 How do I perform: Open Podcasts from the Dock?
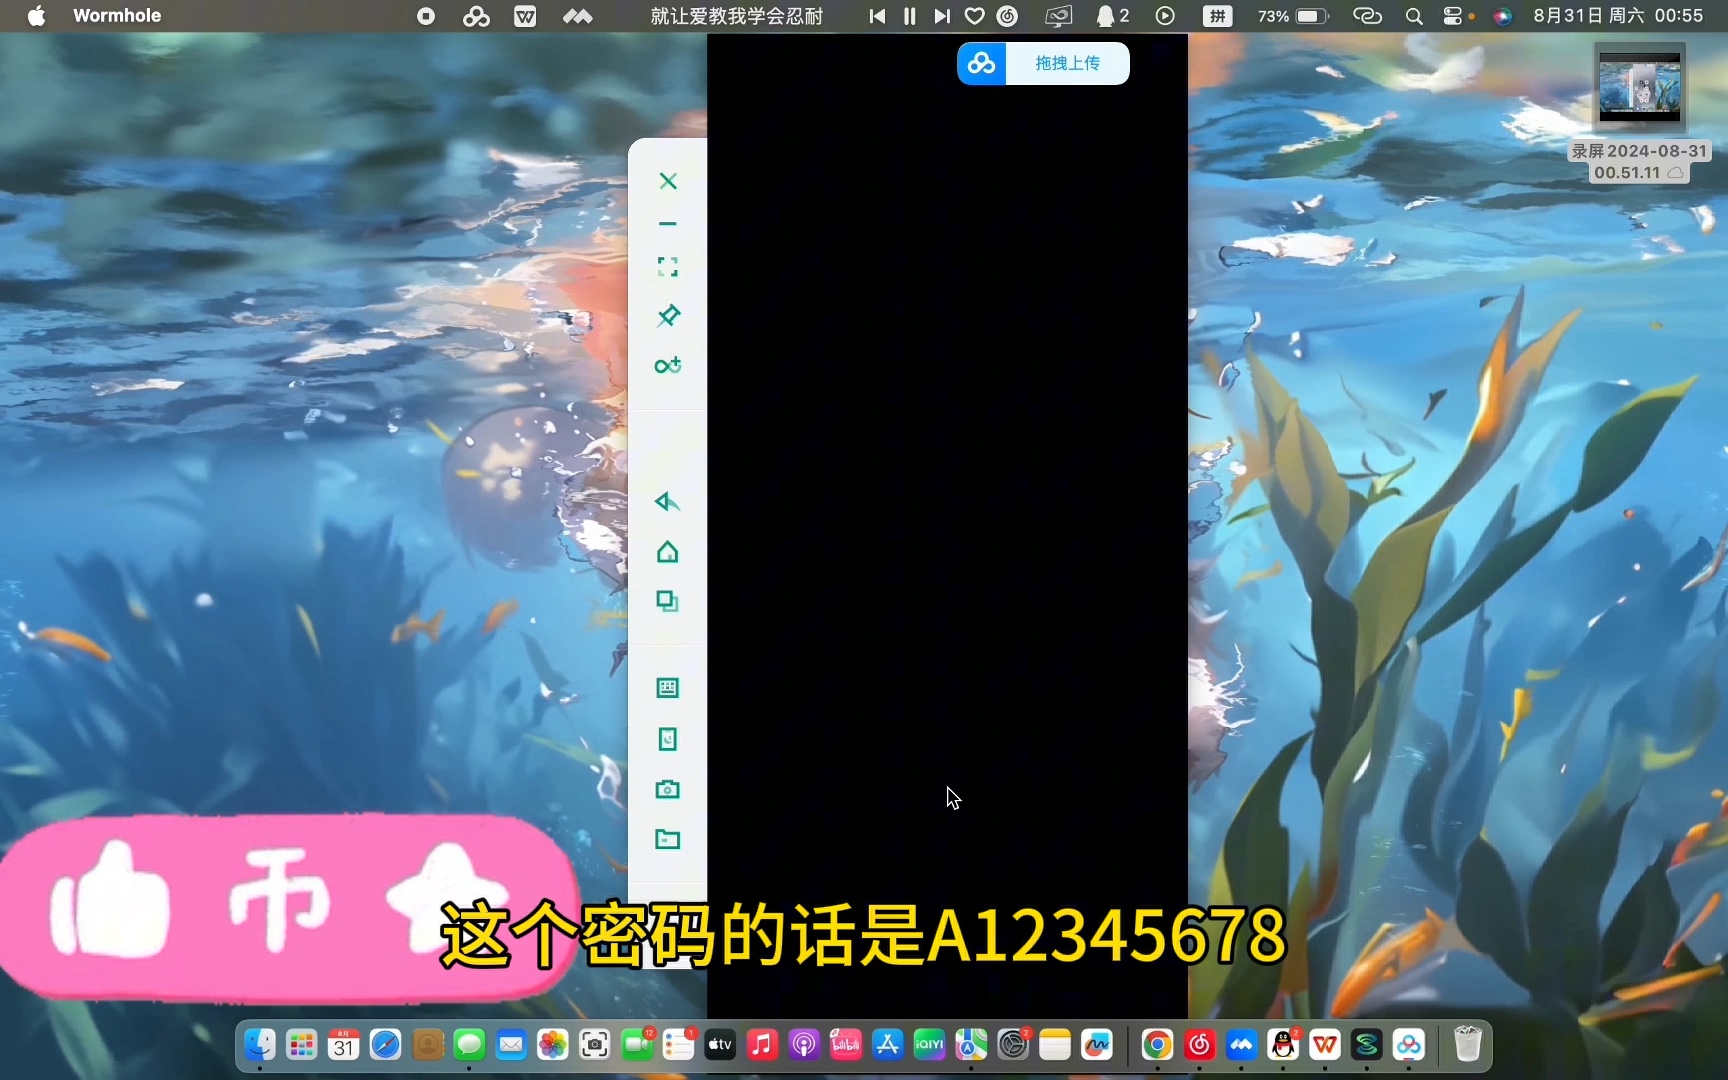[804, 1045]
